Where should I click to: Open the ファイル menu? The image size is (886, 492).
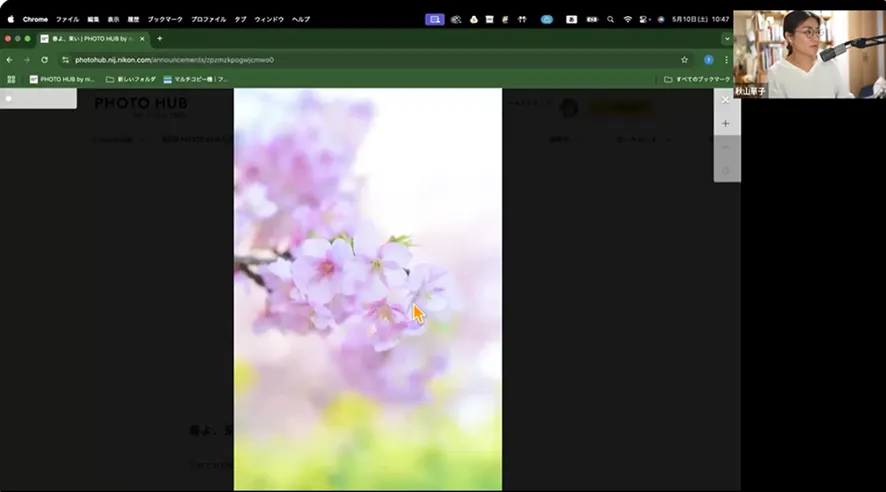(67, 19)
